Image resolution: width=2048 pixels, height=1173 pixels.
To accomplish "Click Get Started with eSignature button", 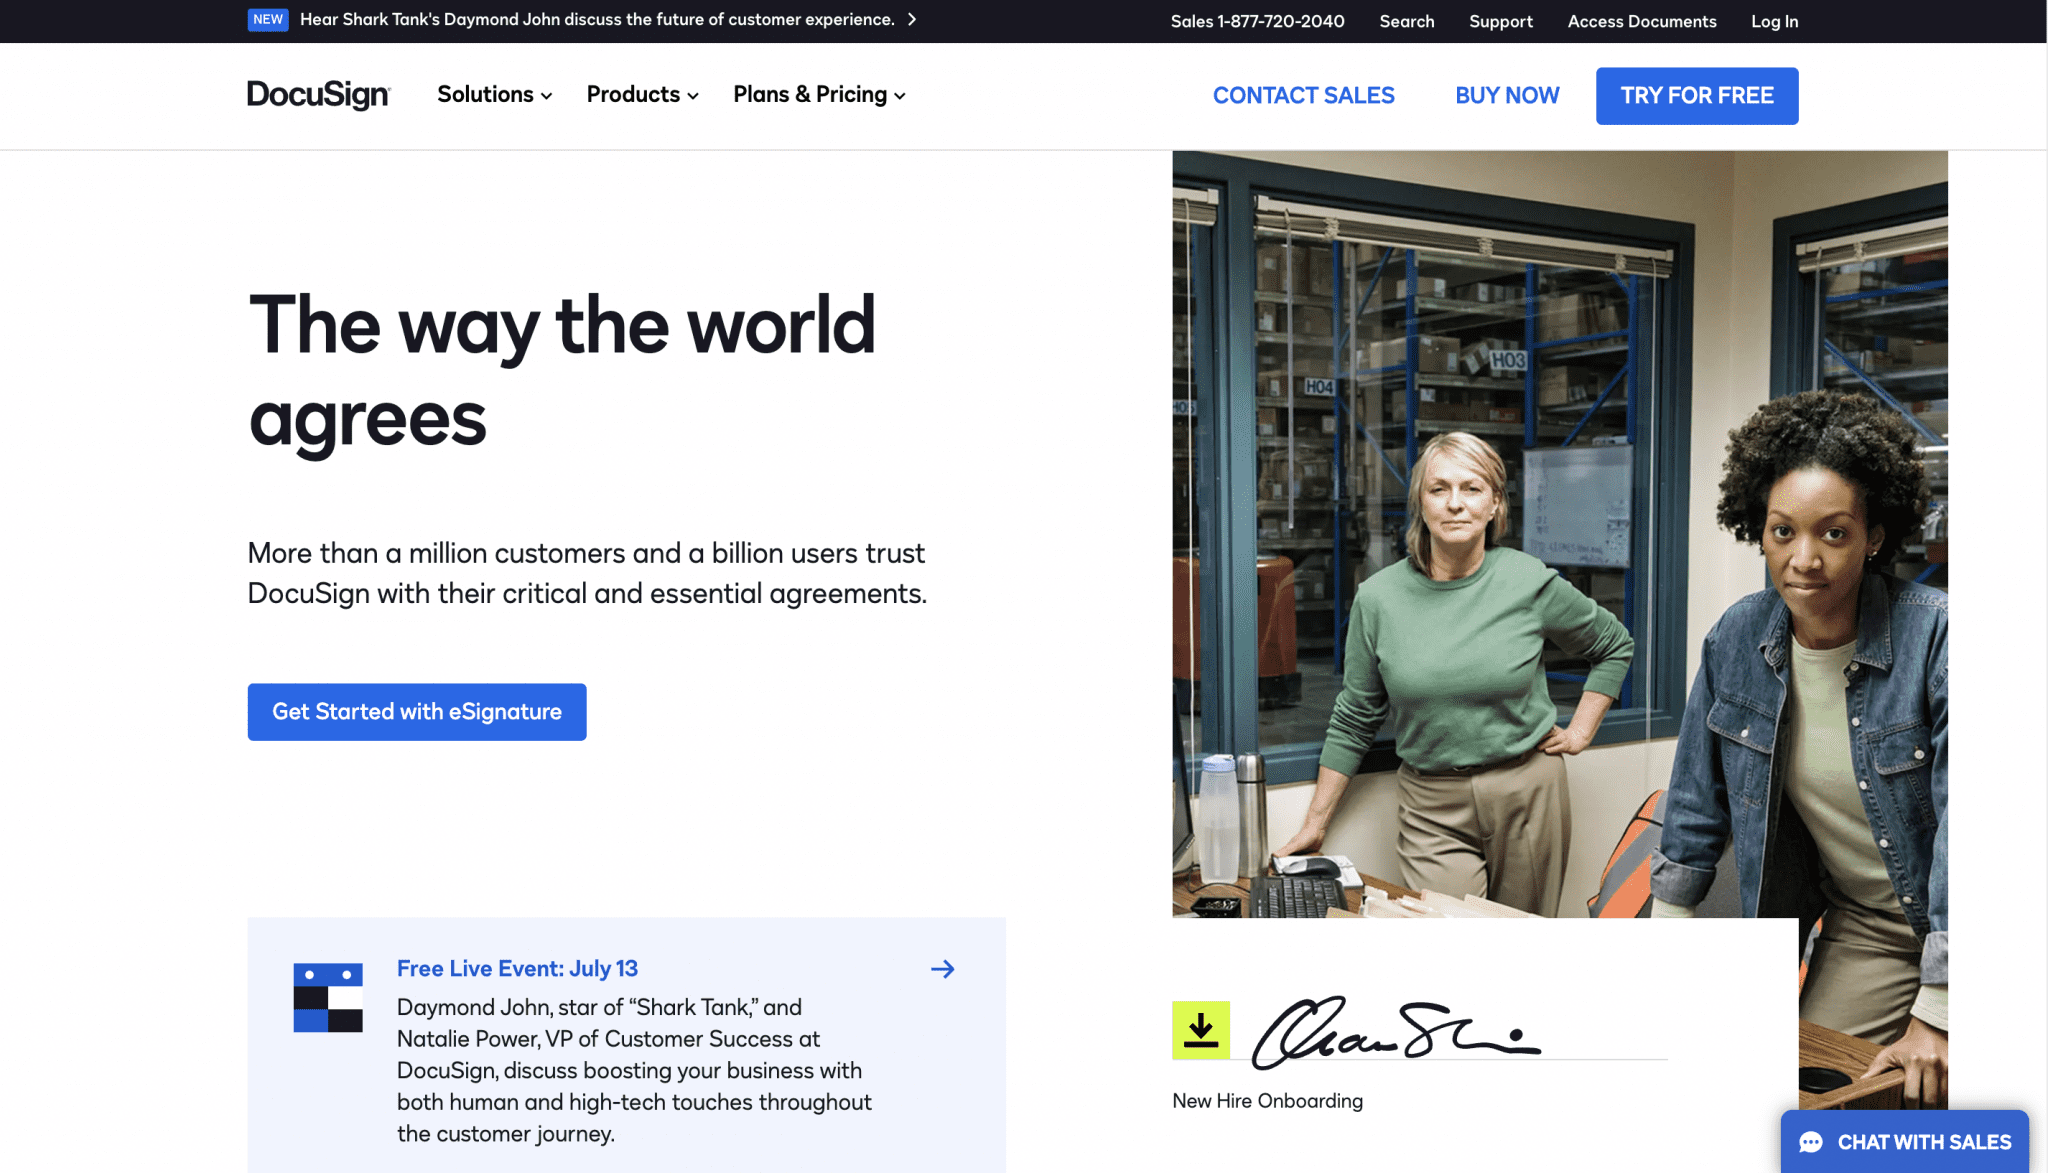I will point(417,712).
